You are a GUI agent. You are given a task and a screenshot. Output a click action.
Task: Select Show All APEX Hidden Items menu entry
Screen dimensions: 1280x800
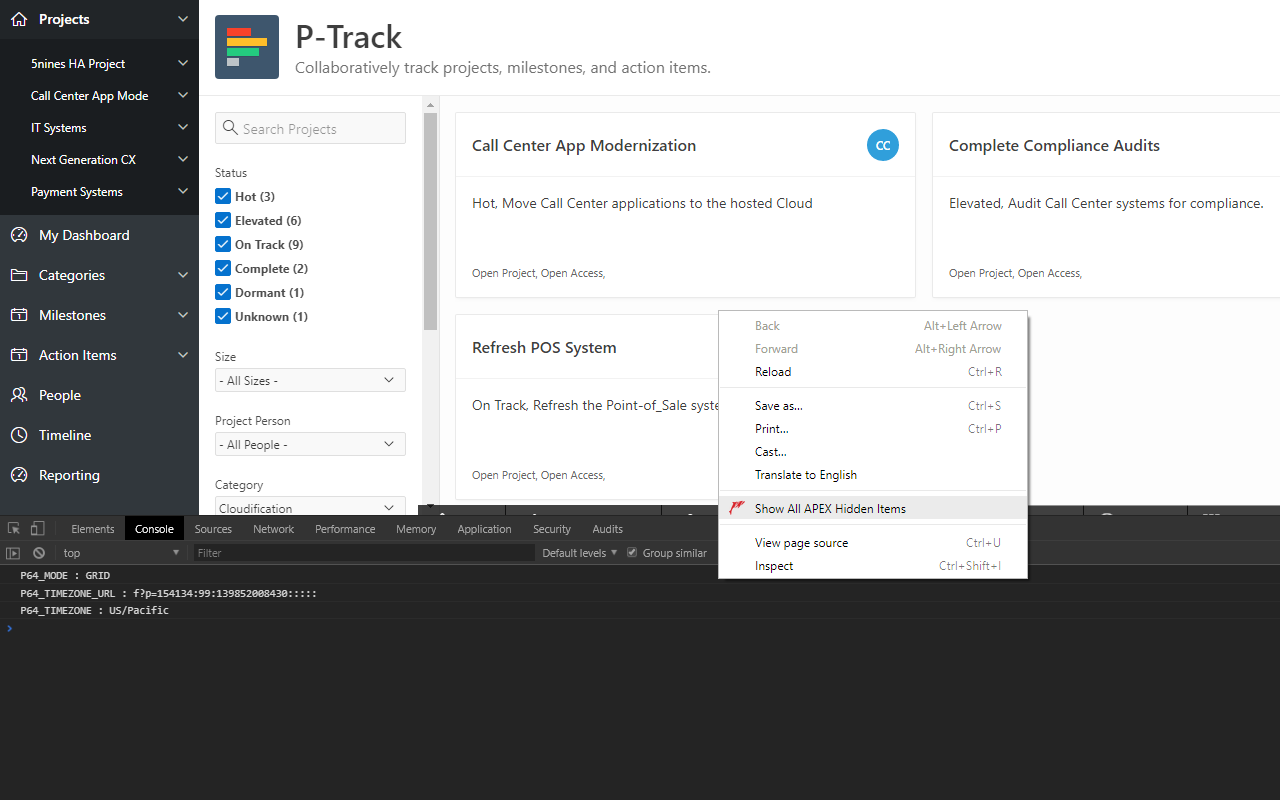[x=872, y=508]
